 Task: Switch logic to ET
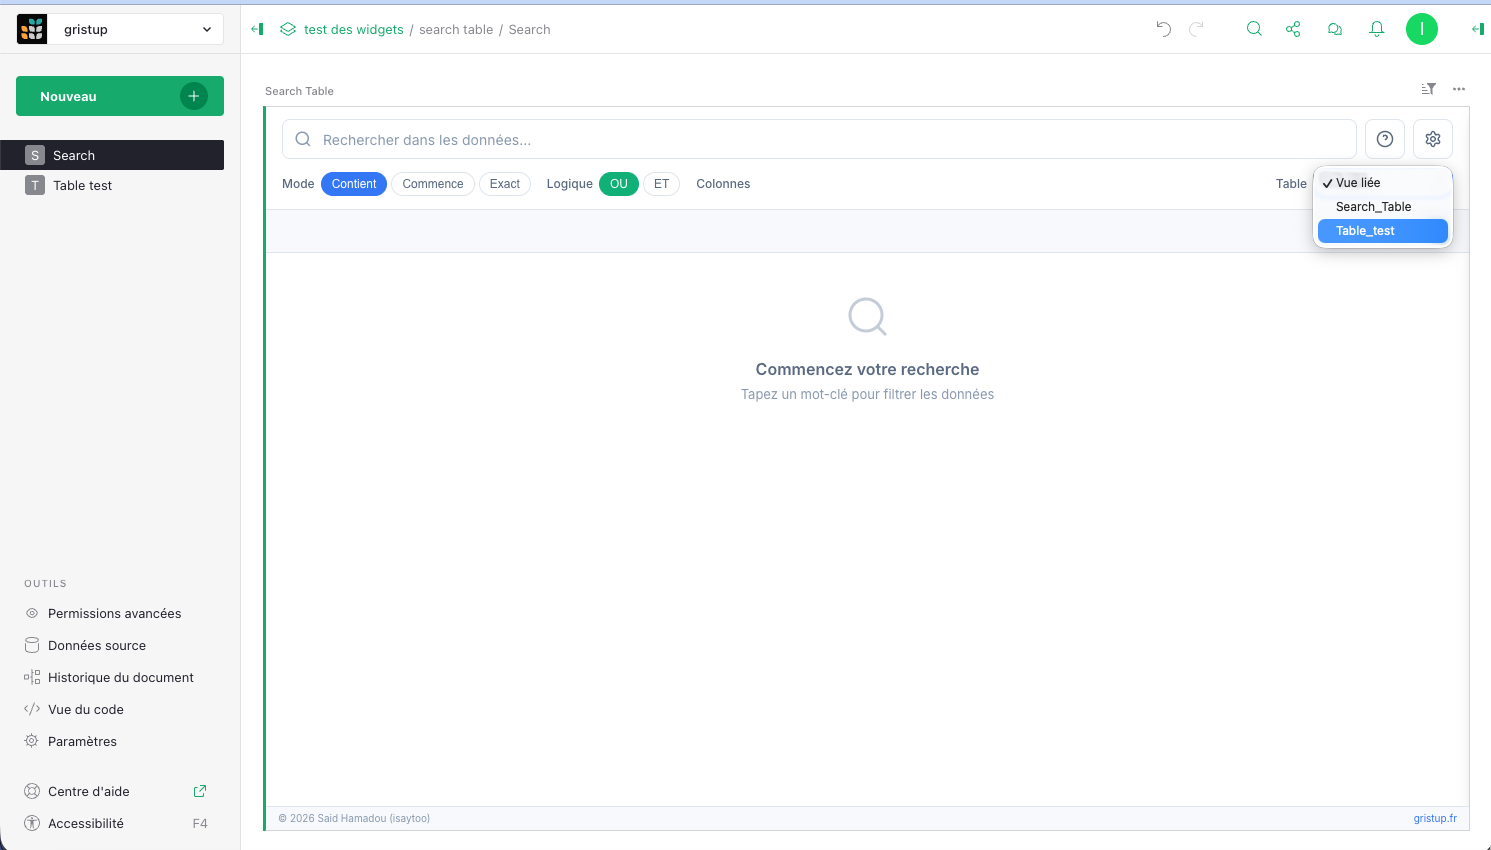click(661, 184)
